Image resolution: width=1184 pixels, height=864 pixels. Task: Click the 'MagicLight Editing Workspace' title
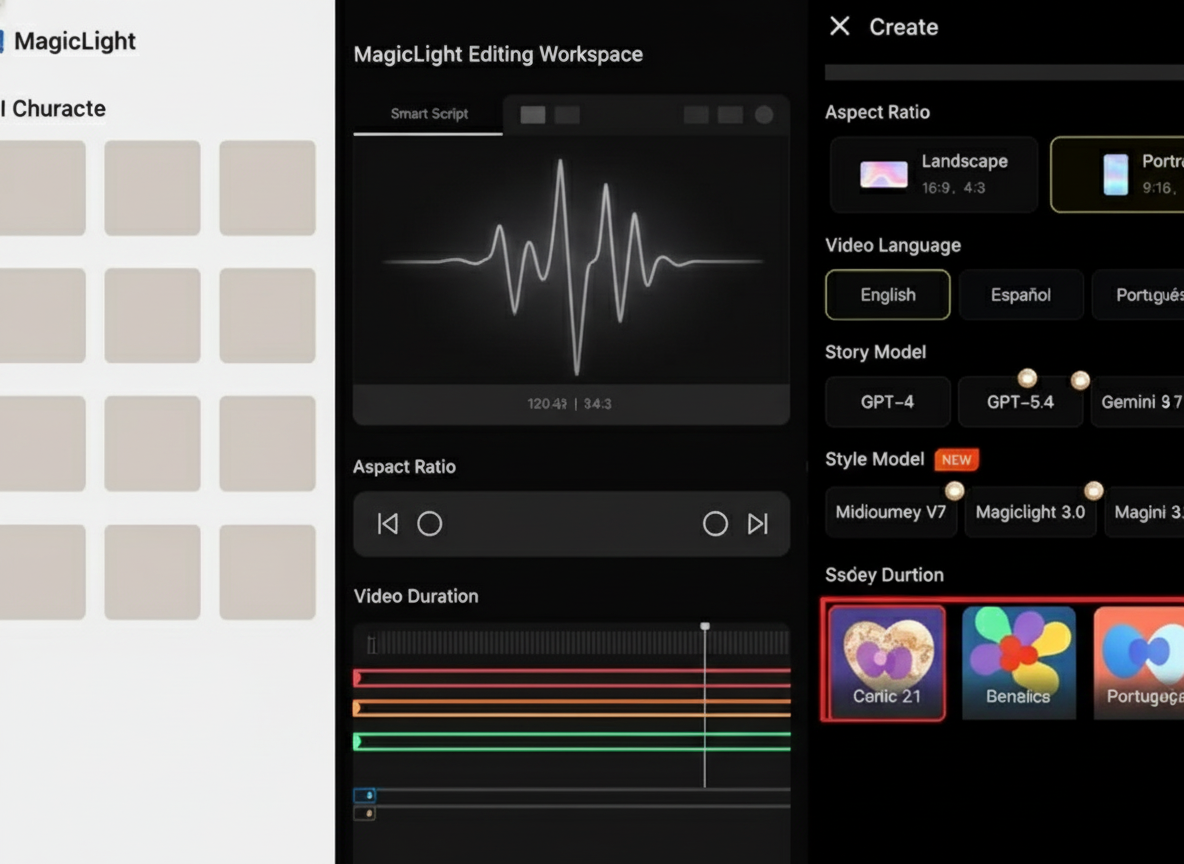[x=498, y=54]
